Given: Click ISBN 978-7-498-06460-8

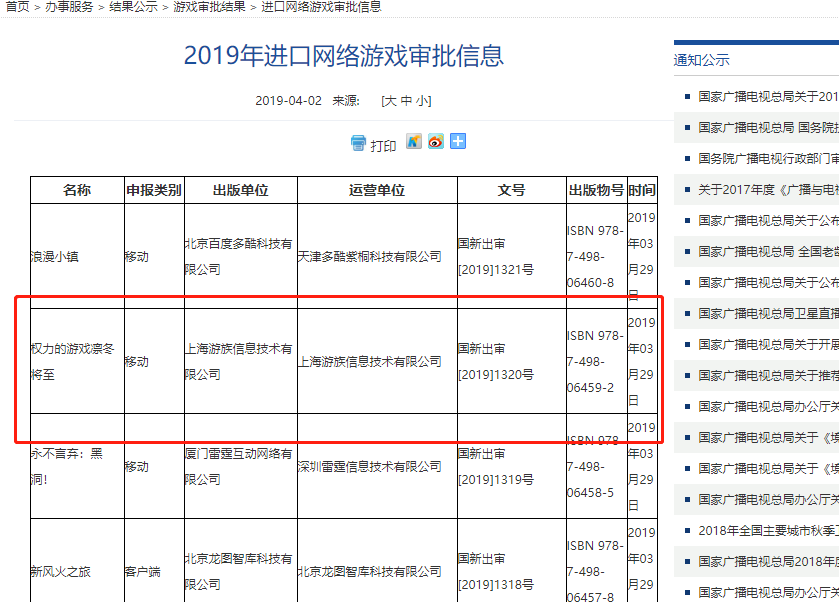Looking at the screenshot, I should (596, 257).
